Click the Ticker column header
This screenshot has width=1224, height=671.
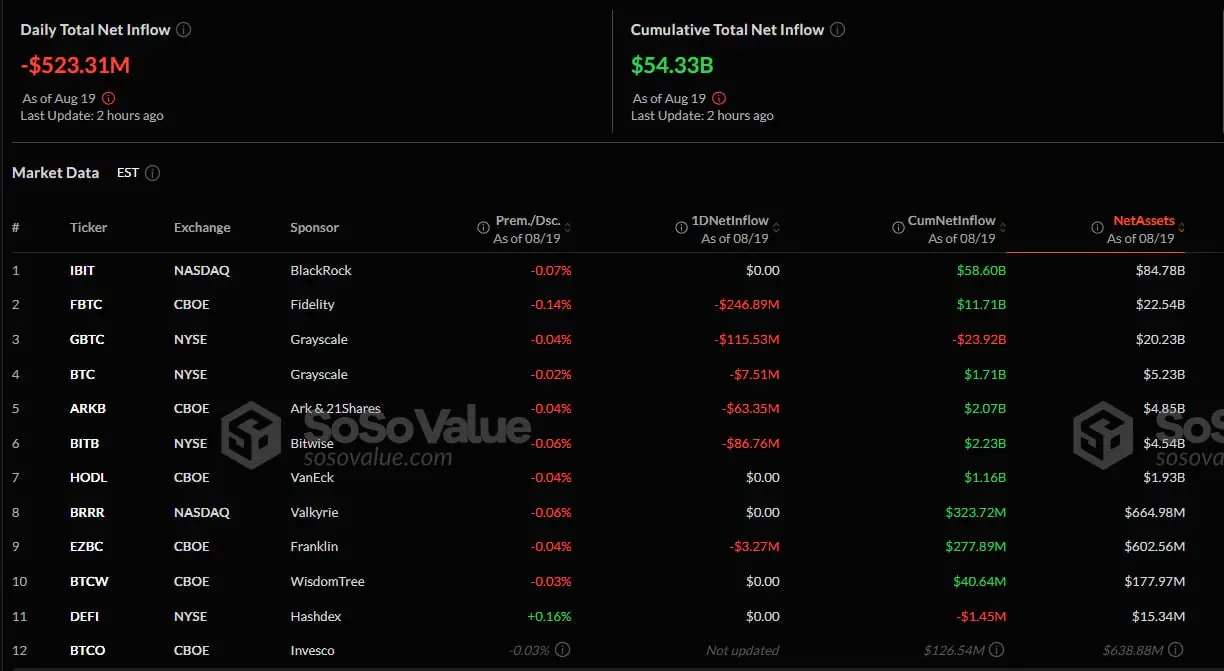[x=88, y=228]
